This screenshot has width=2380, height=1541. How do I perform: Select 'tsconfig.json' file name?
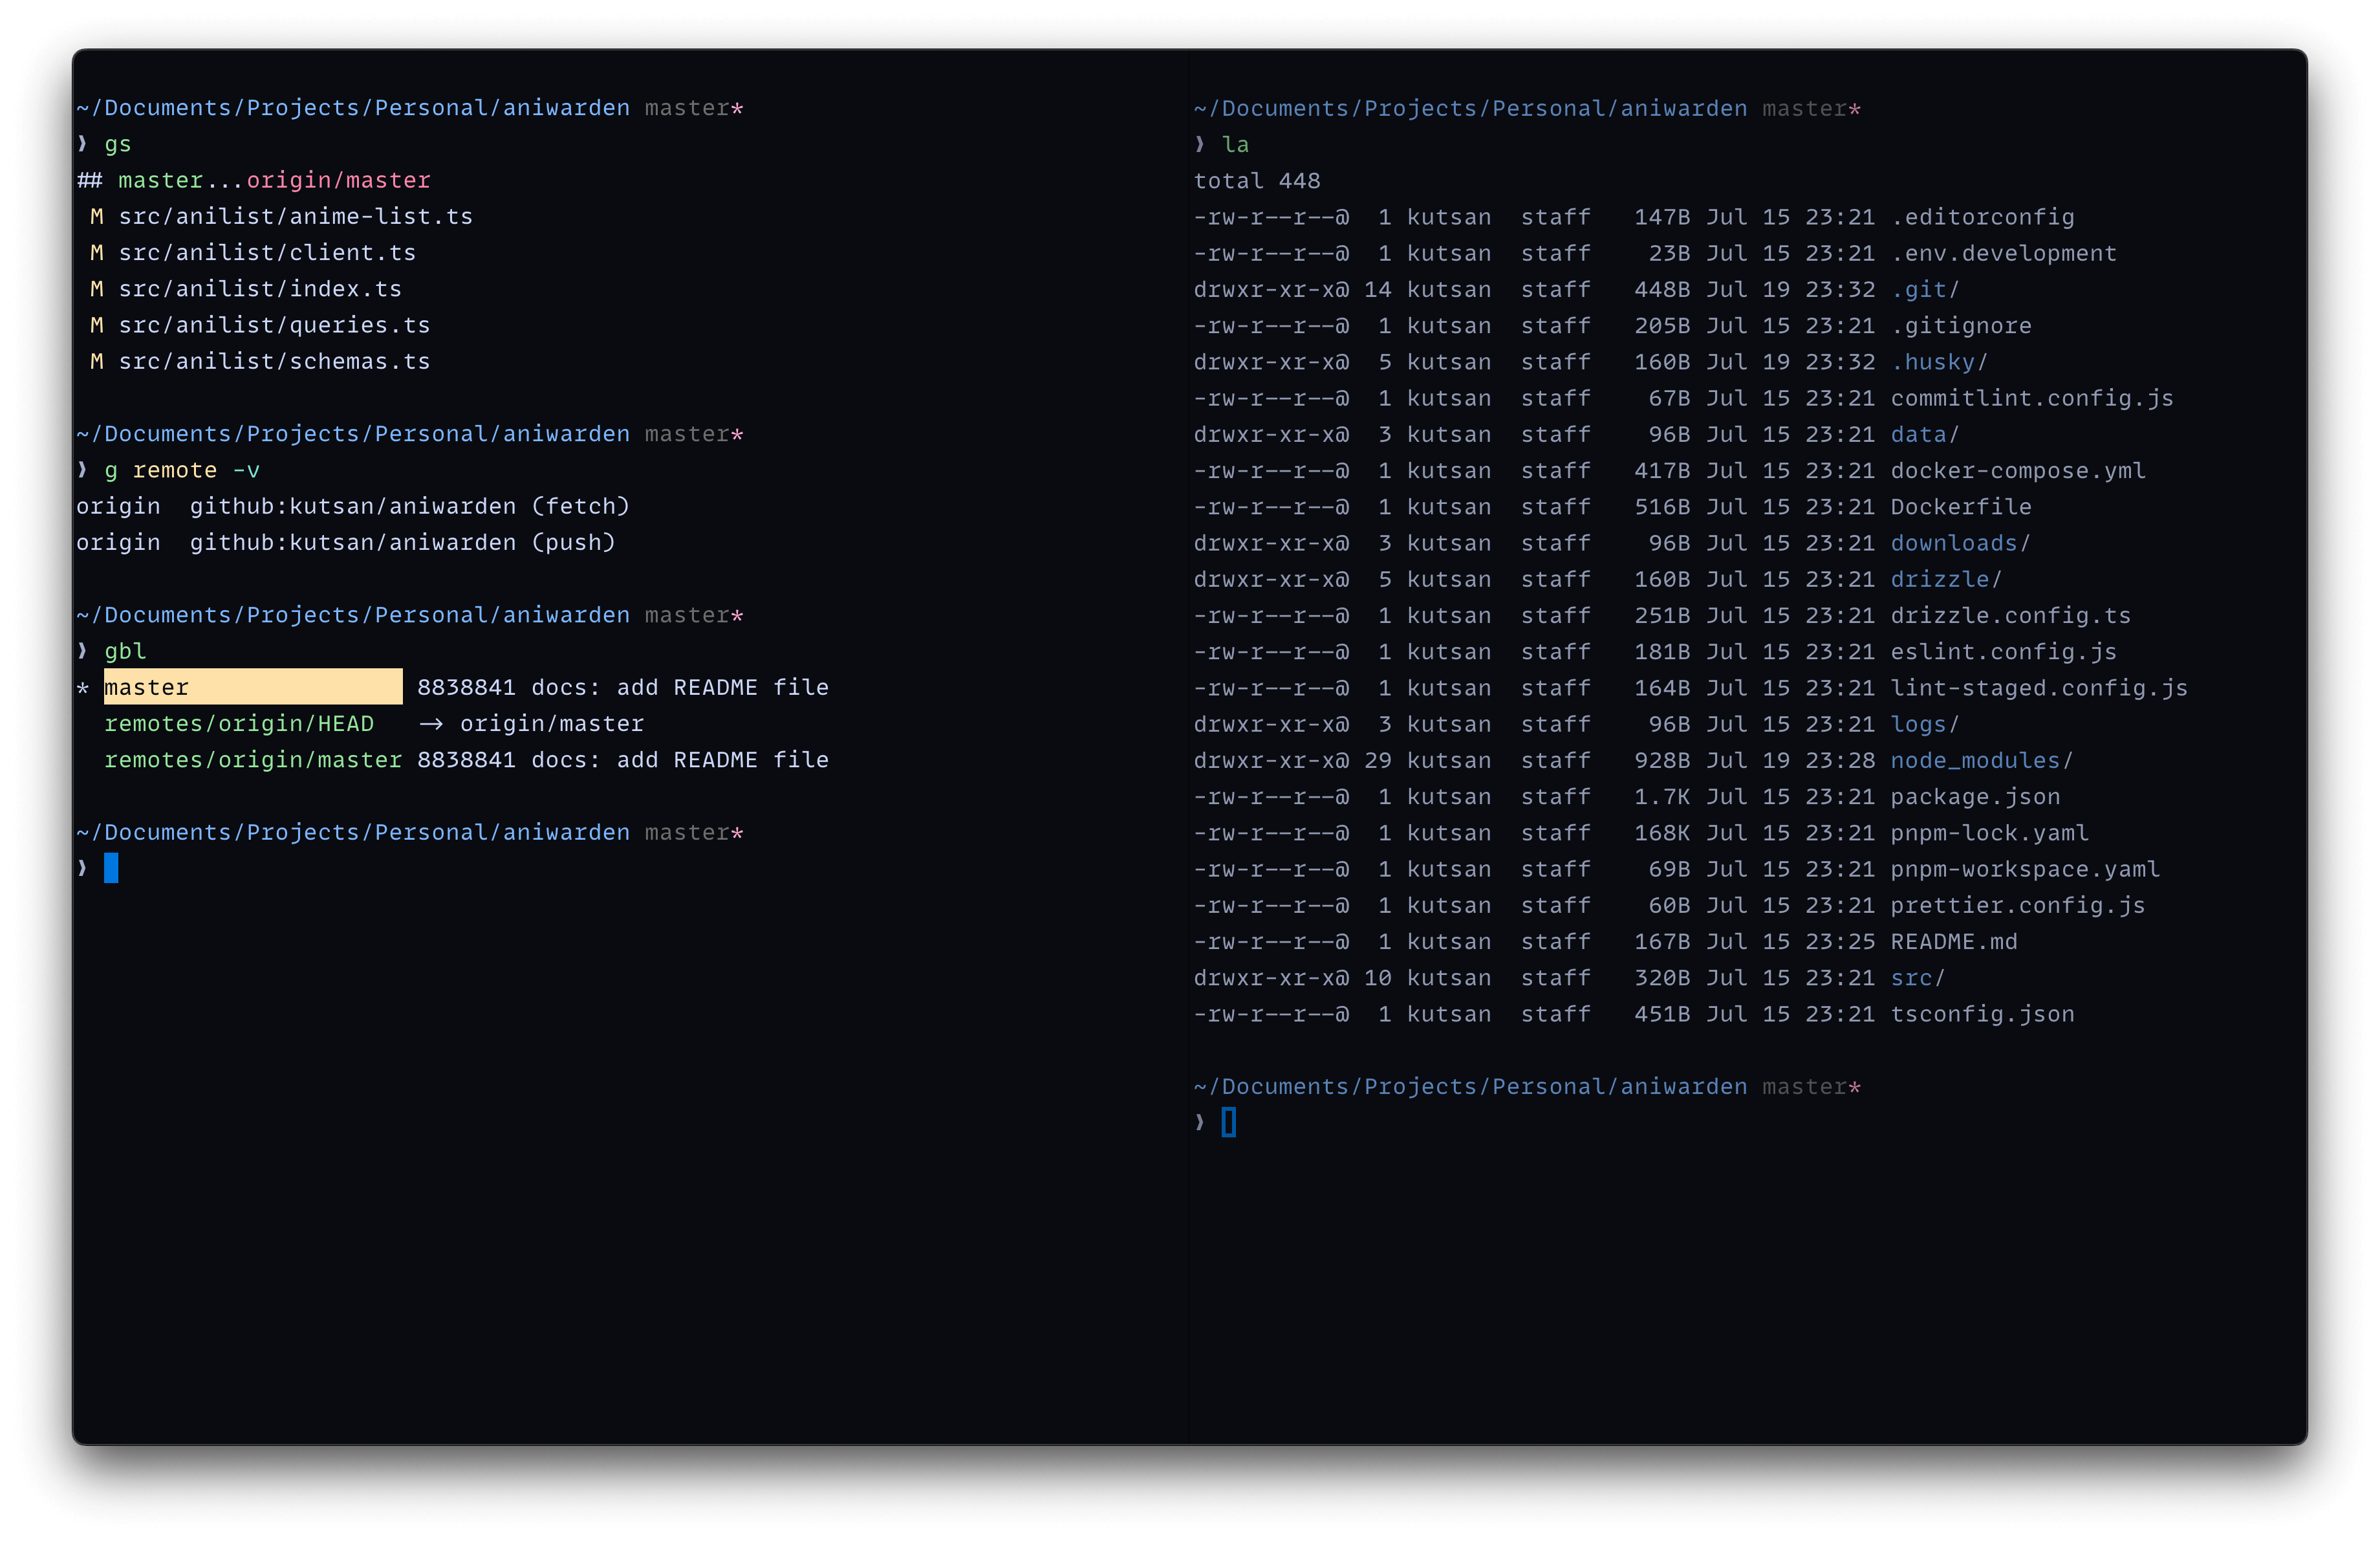(1983, 1014)
